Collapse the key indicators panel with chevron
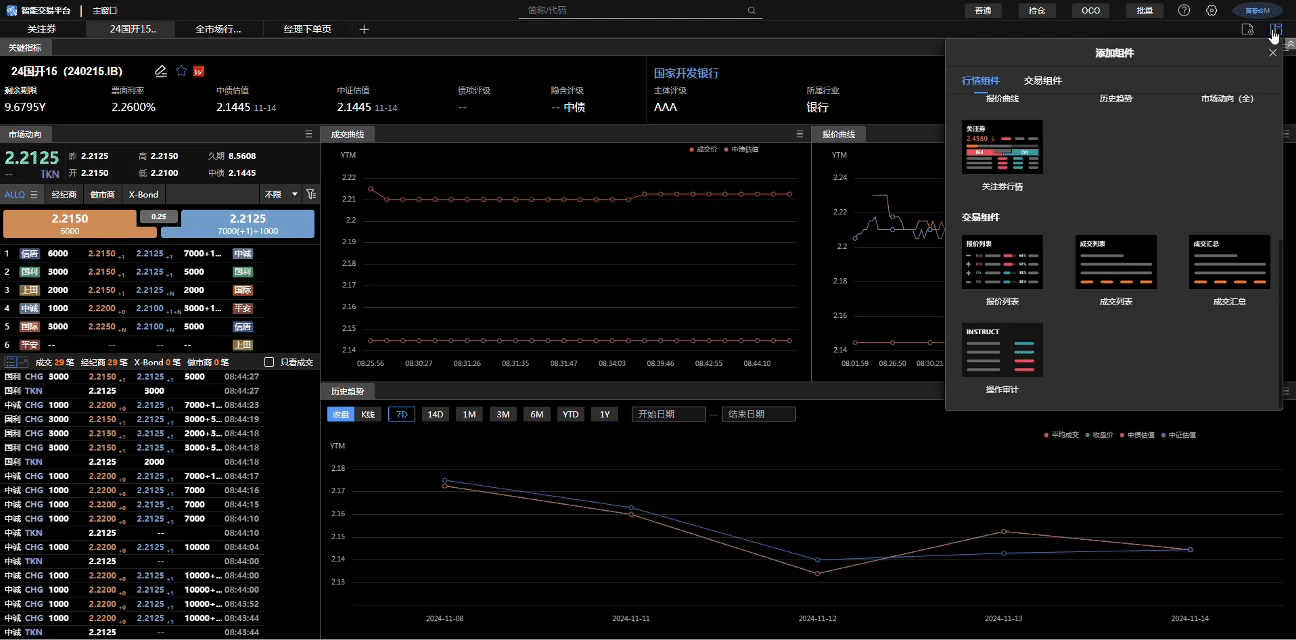This screenshot has width=1296, height=640. coord(1290,44)
